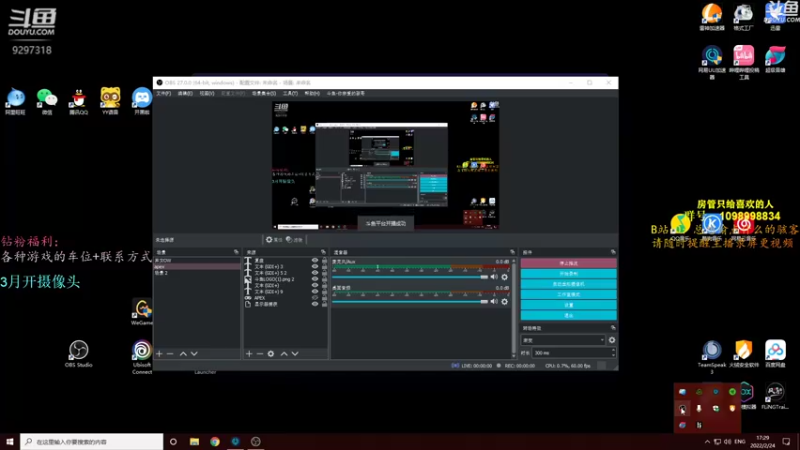800x450 pixels.
Task: Click the Properties gear in the source toolbar
Action: pyautogui.click(x=274, y=240)
